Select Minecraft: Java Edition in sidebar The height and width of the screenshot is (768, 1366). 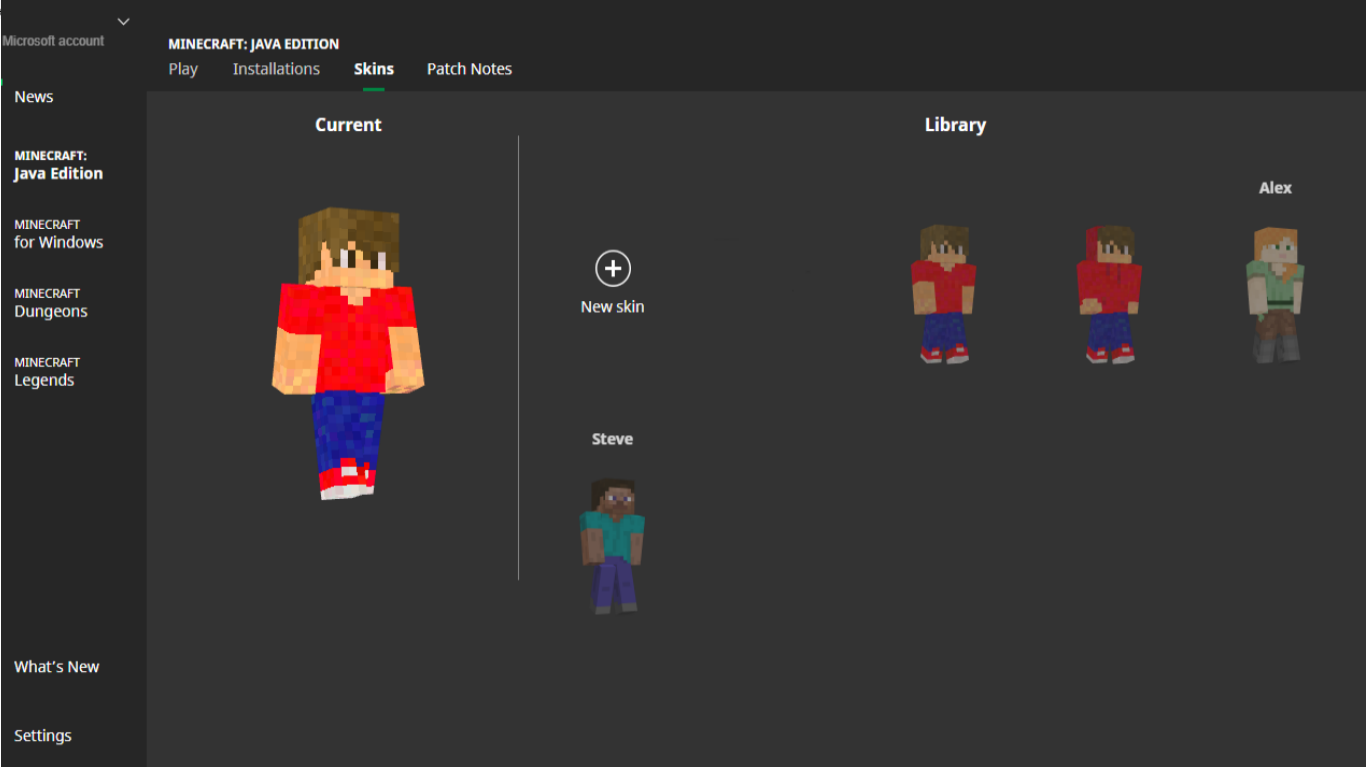point(58,165)
